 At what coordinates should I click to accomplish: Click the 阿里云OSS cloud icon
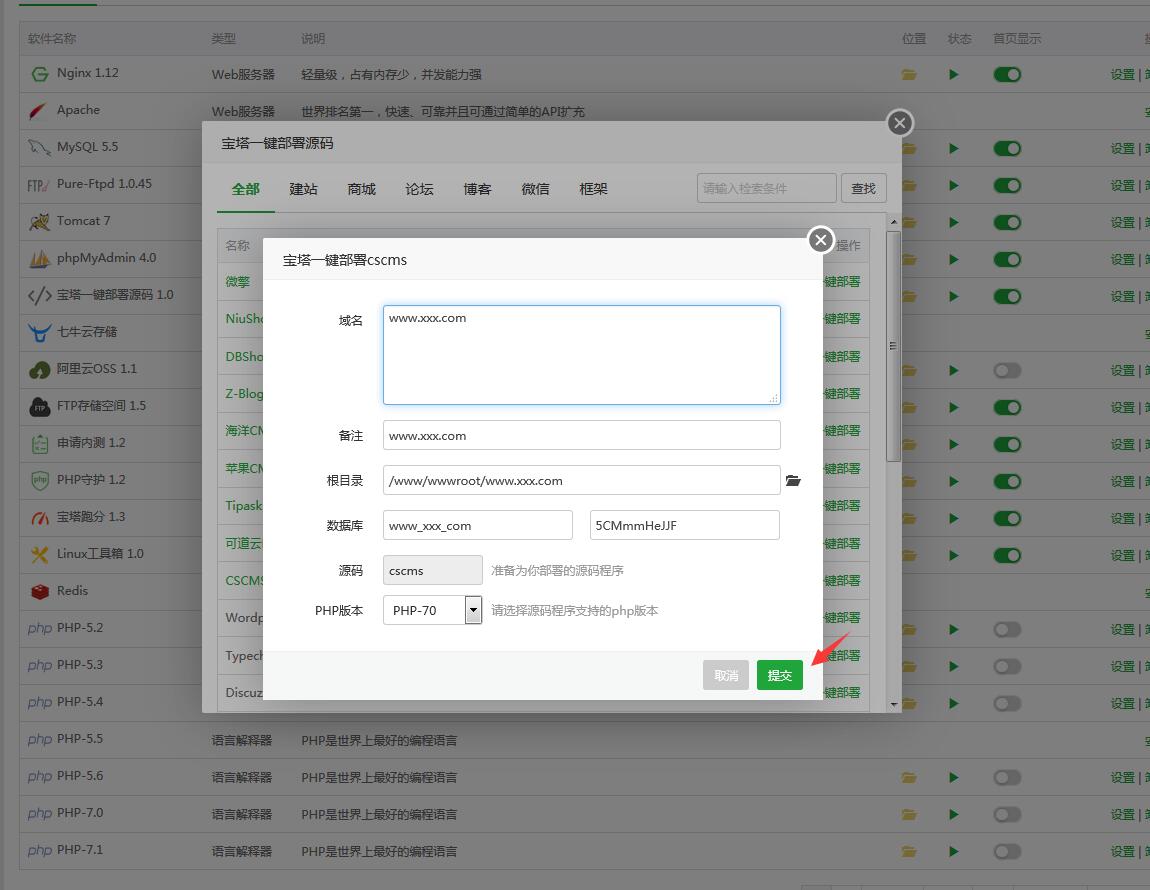tap(40, 370)
